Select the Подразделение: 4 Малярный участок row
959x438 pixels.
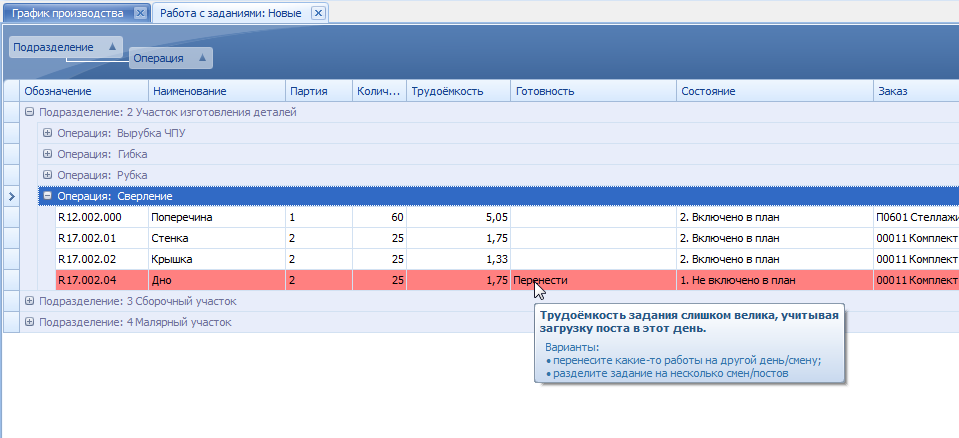tap(489, 322)
